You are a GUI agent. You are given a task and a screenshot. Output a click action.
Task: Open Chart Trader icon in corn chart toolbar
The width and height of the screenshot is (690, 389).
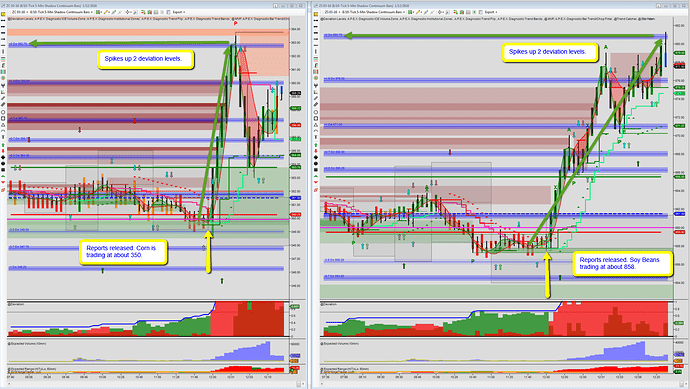[x=143, y=12]
